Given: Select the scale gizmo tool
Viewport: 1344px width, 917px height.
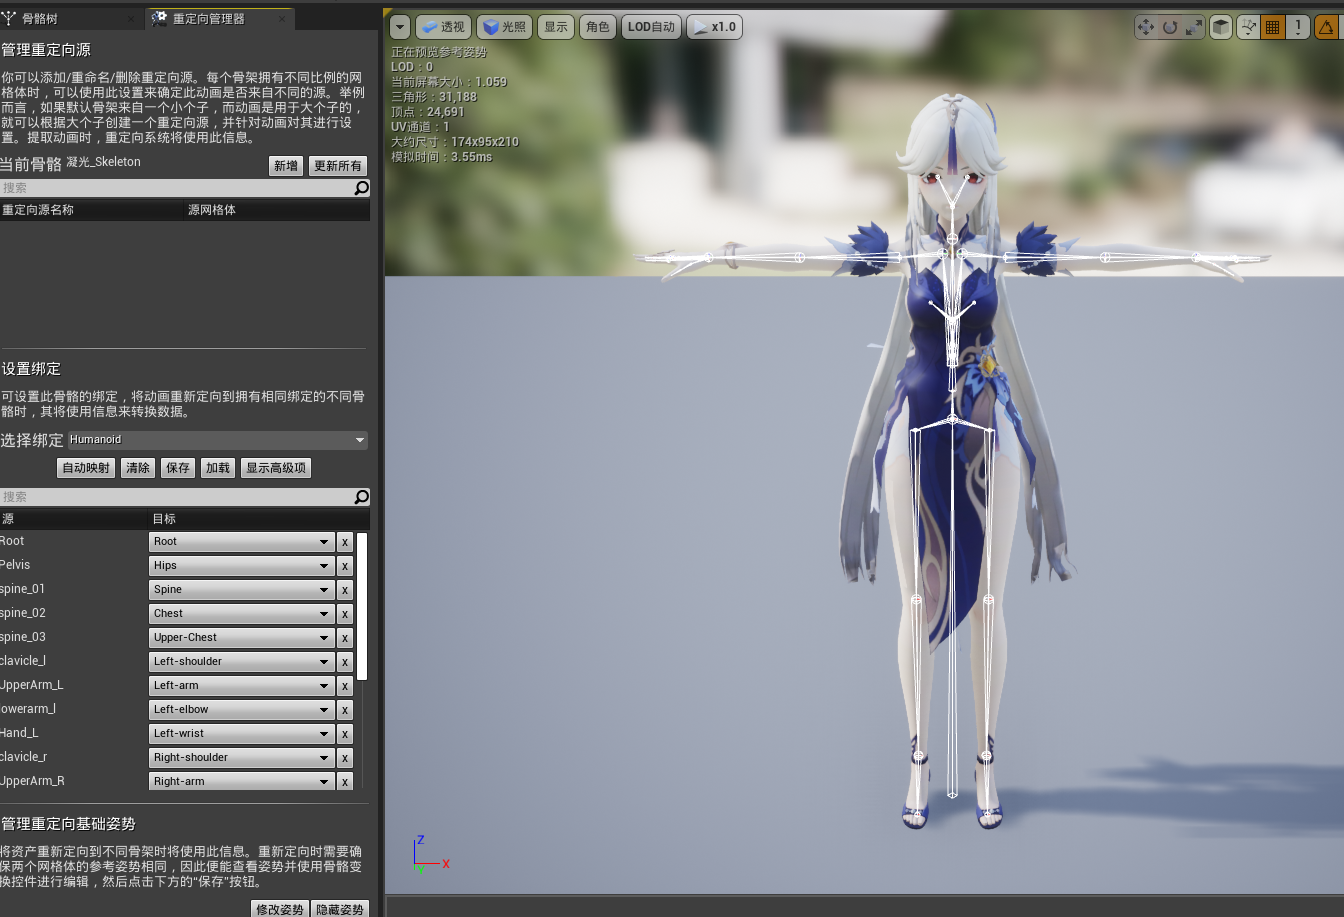Looking at the screenshot, I should click(1194, 27).
